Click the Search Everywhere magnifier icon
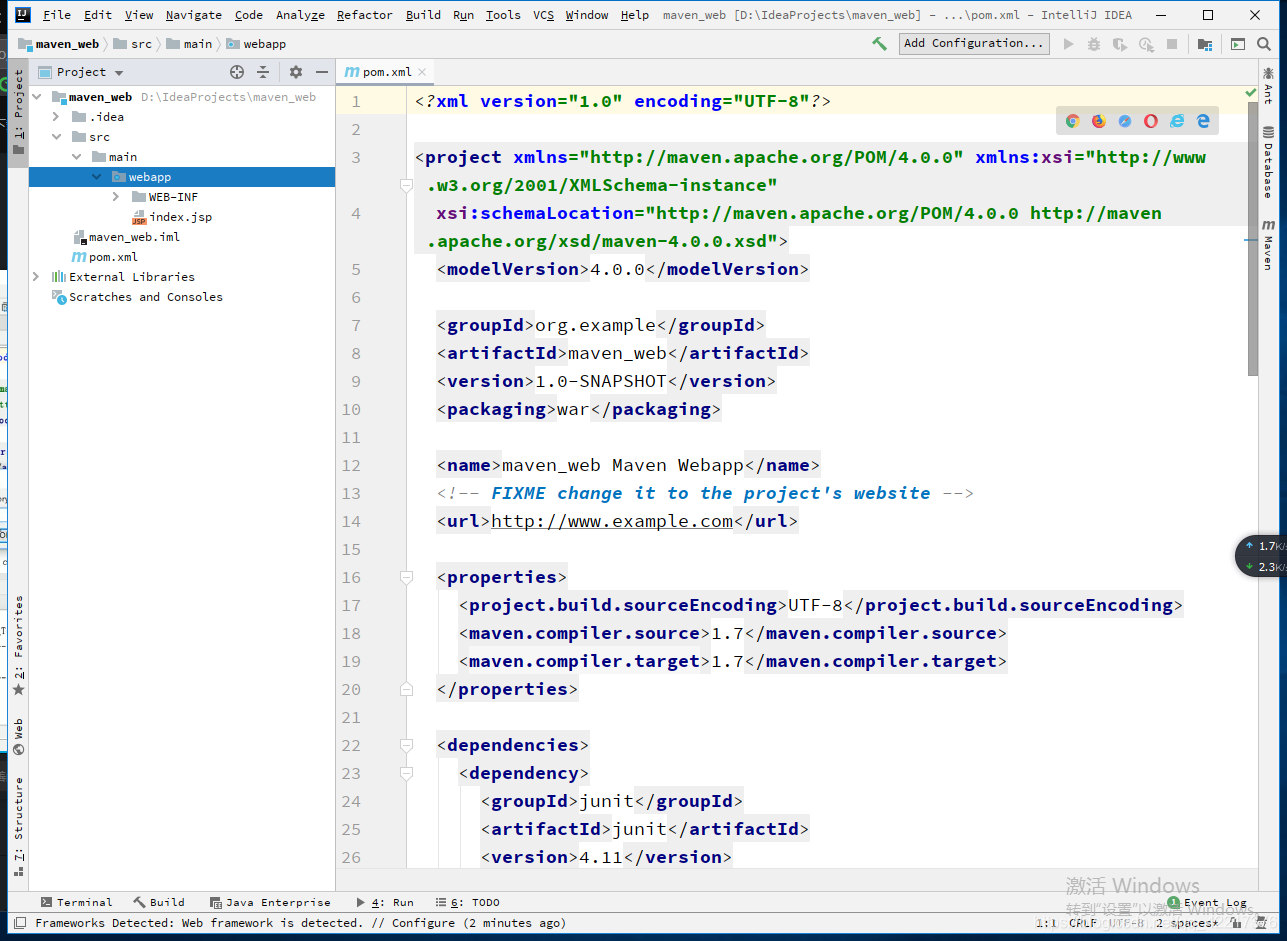The width and height of the screenshot is (1287, 941). [1265, 44]
